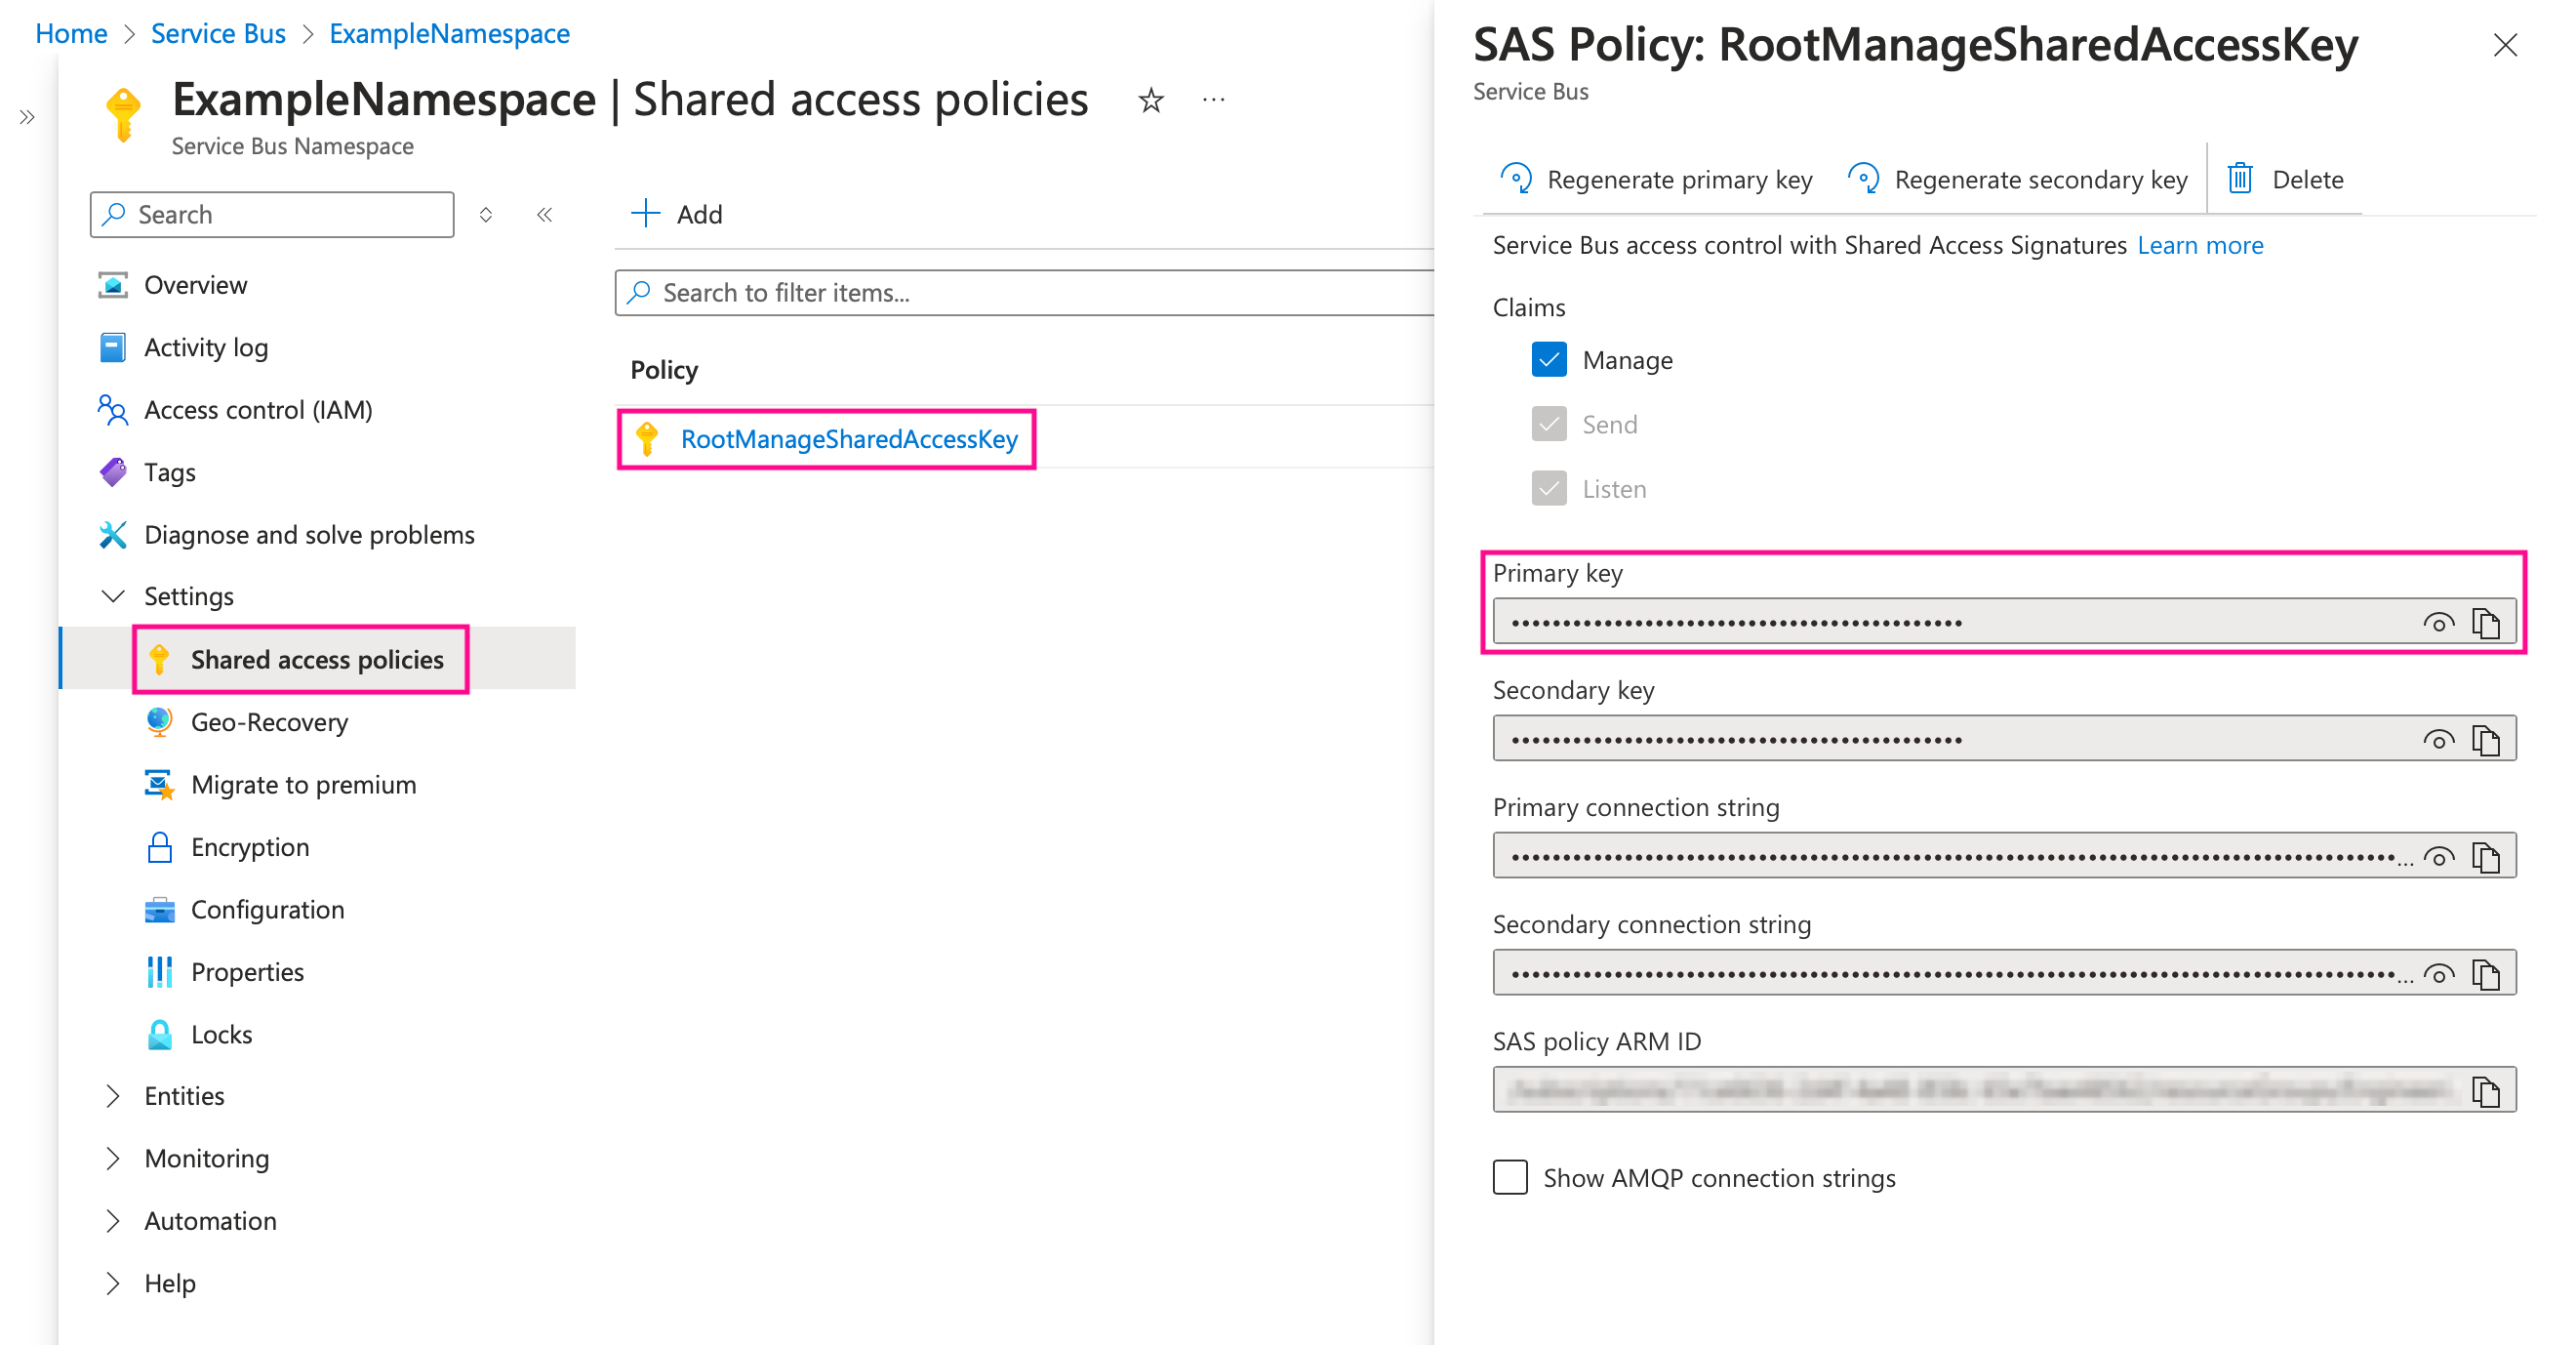Expand the Monitoring section
This screenshot has width=2576, height=1345.
[x=114, y=1158]
